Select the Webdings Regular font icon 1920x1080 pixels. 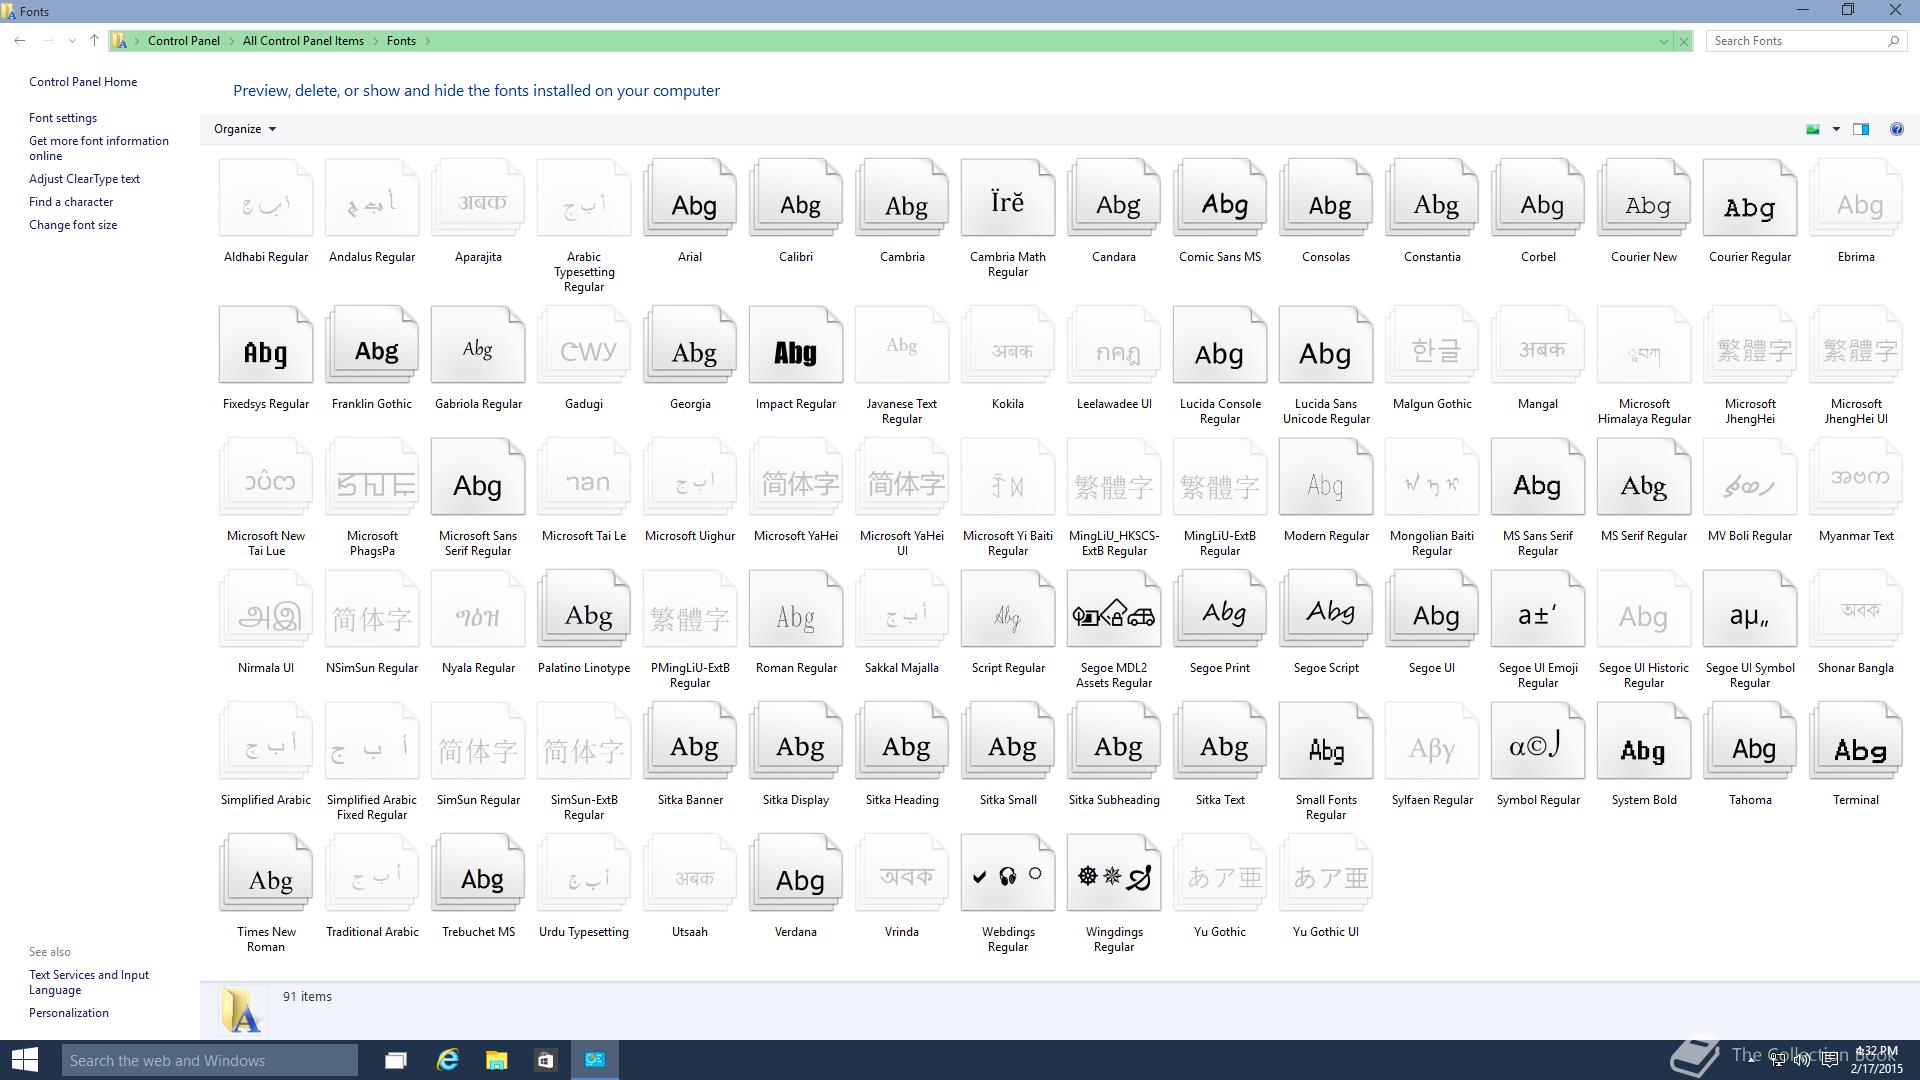pos(1008,873)
